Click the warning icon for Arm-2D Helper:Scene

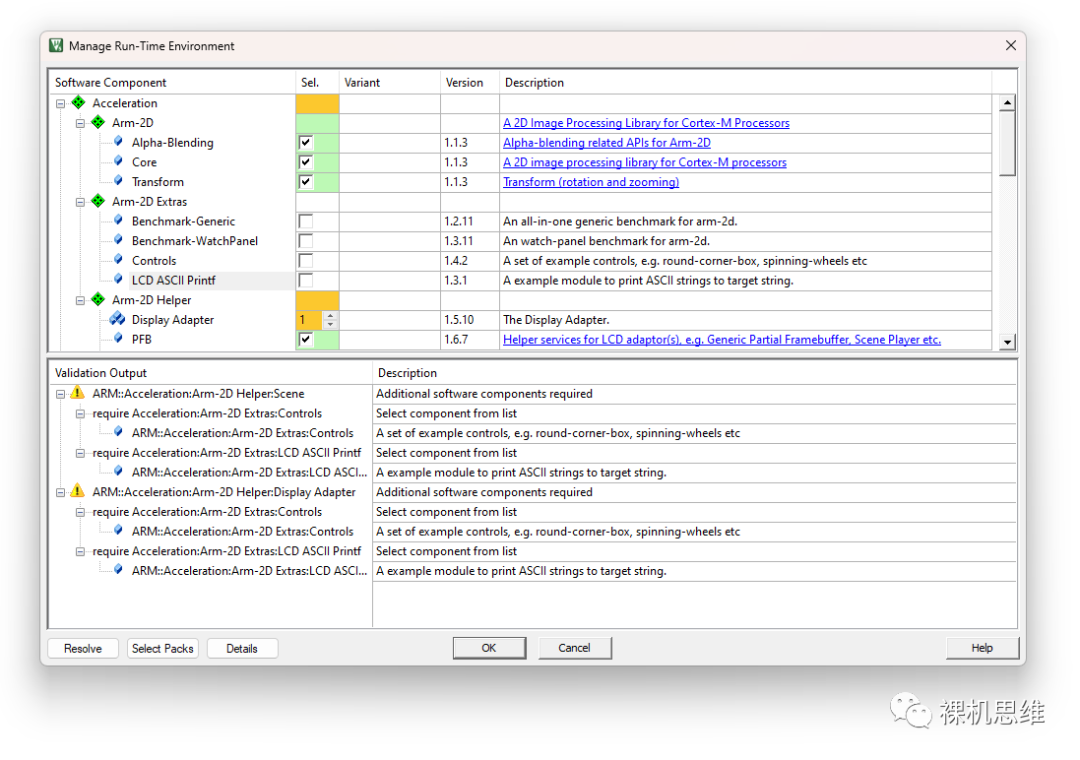(78, 393)
